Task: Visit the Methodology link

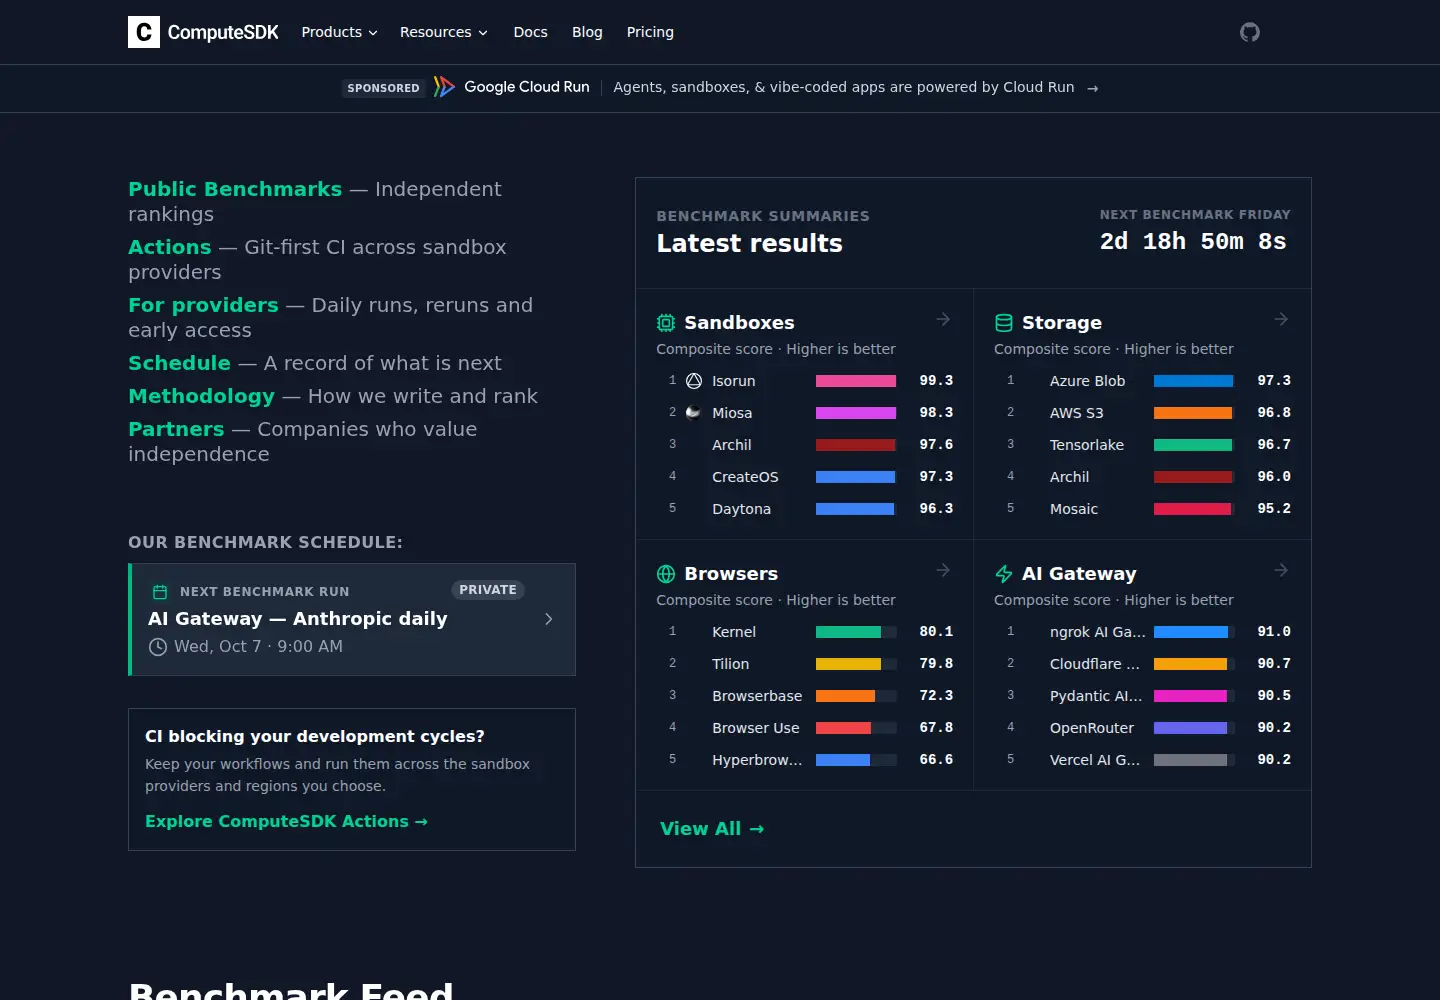Action: (201, 396)
